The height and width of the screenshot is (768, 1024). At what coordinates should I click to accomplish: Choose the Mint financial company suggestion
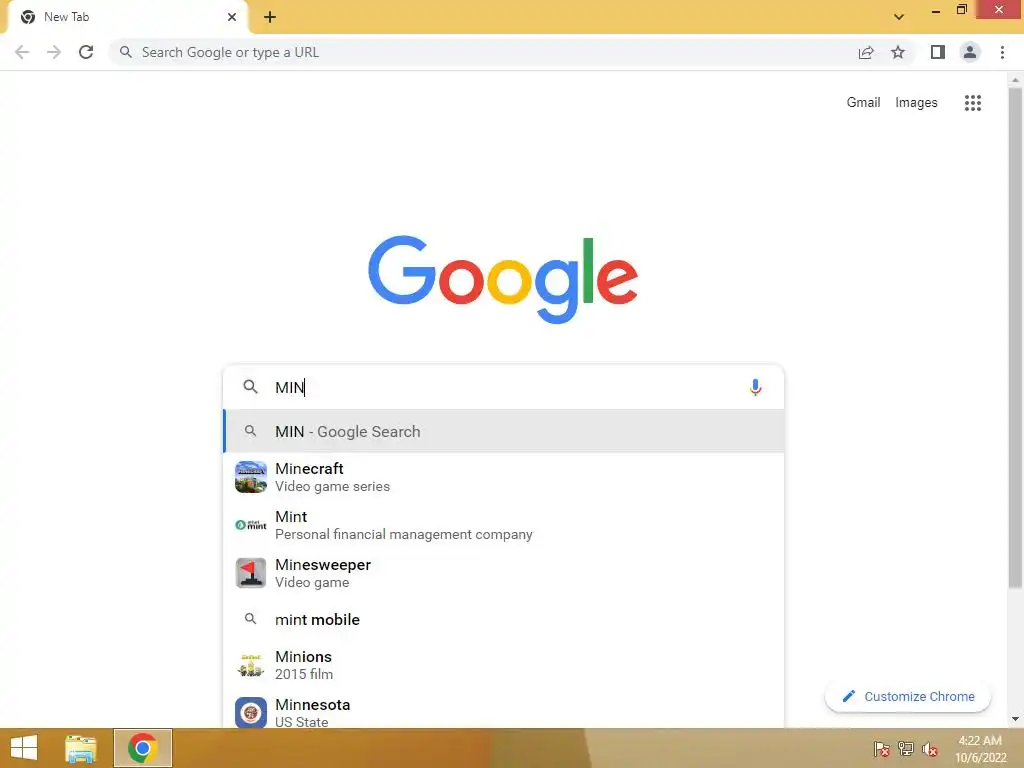(504, 525)
